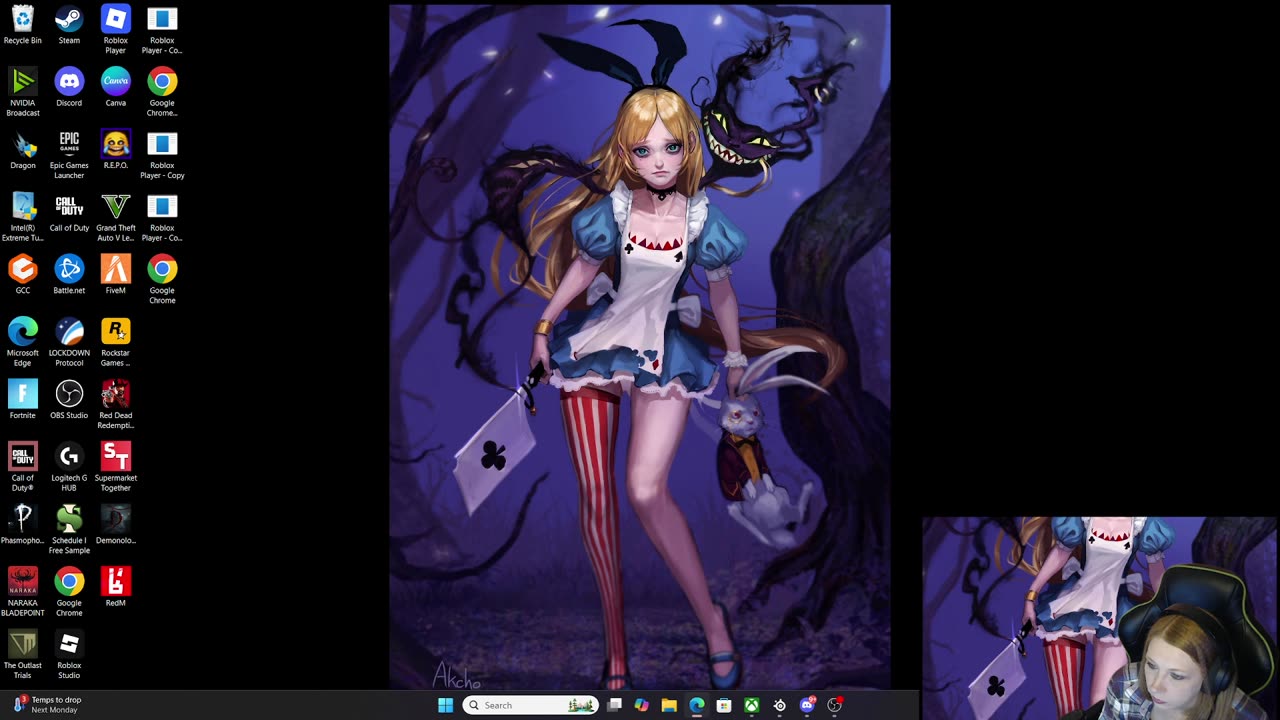This screenshot has height=720, width=1280.
Task: Select Grand Theft Auto V desktop shortcut
Action: pyautogui.click(x=116, y=217)
